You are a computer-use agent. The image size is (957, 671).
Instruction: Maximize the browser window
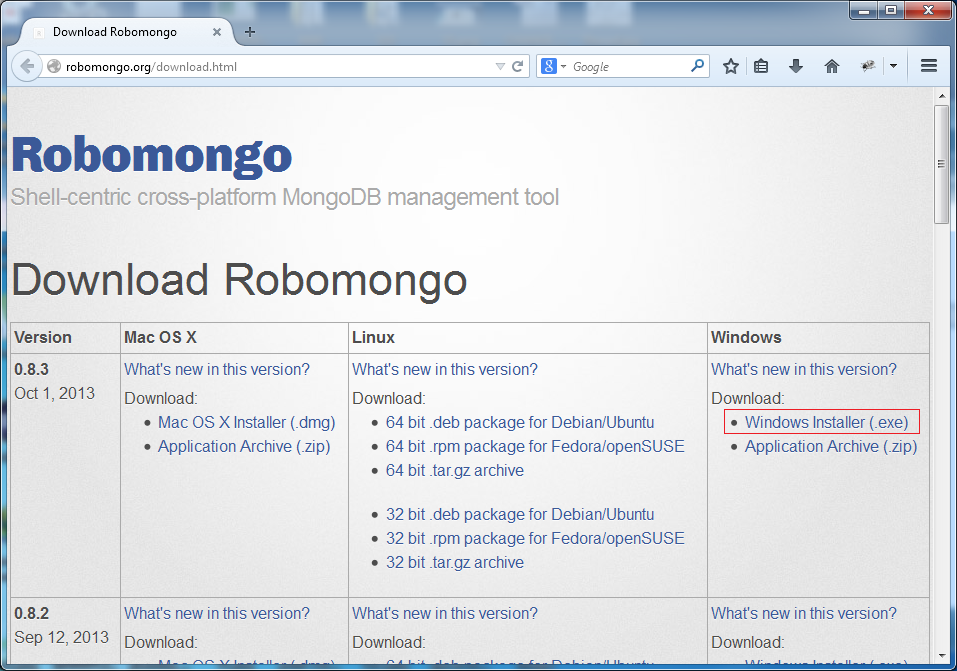(x=891, y=10)
